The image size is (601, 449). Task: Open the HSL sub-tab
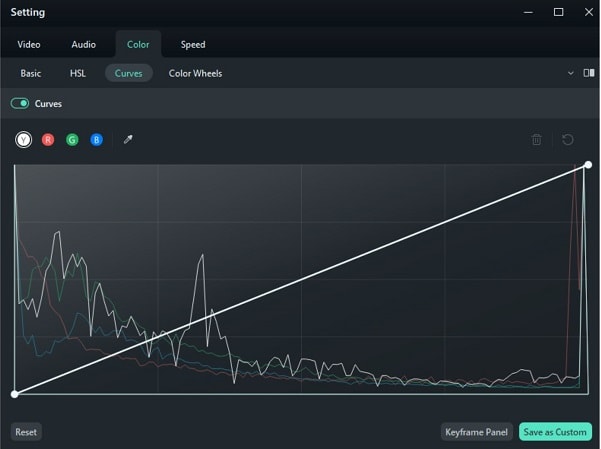point(78,73)
